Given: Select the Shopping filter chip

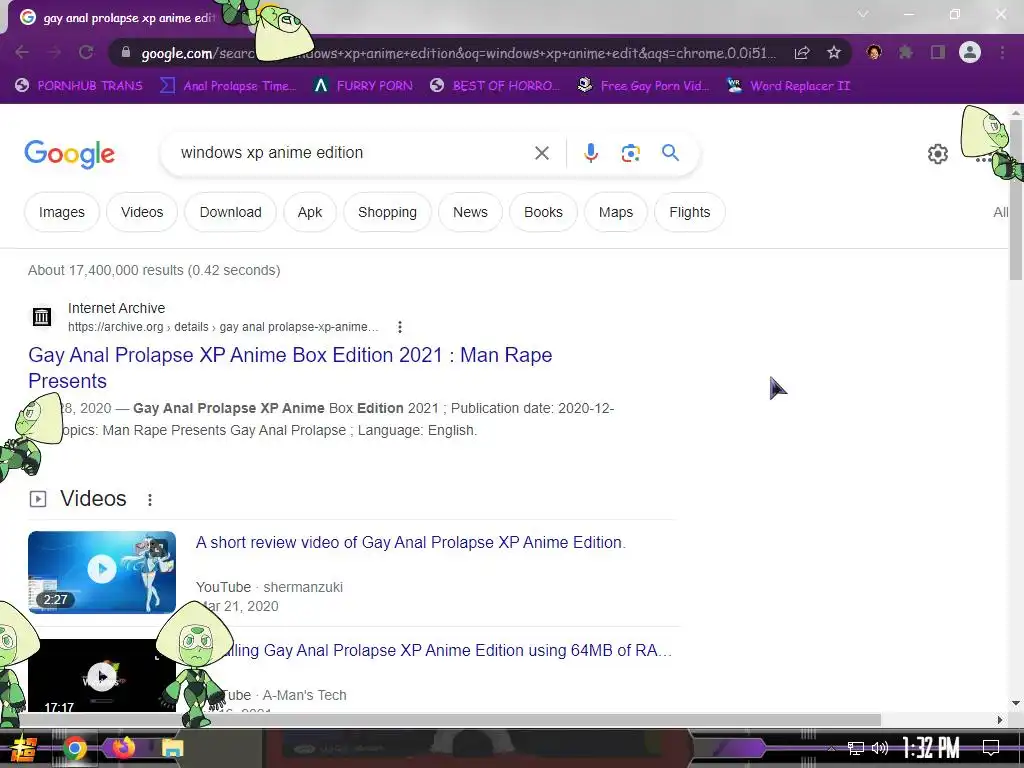Looking at the screenshot, I should pyautogui.click(x=387, y=212).
